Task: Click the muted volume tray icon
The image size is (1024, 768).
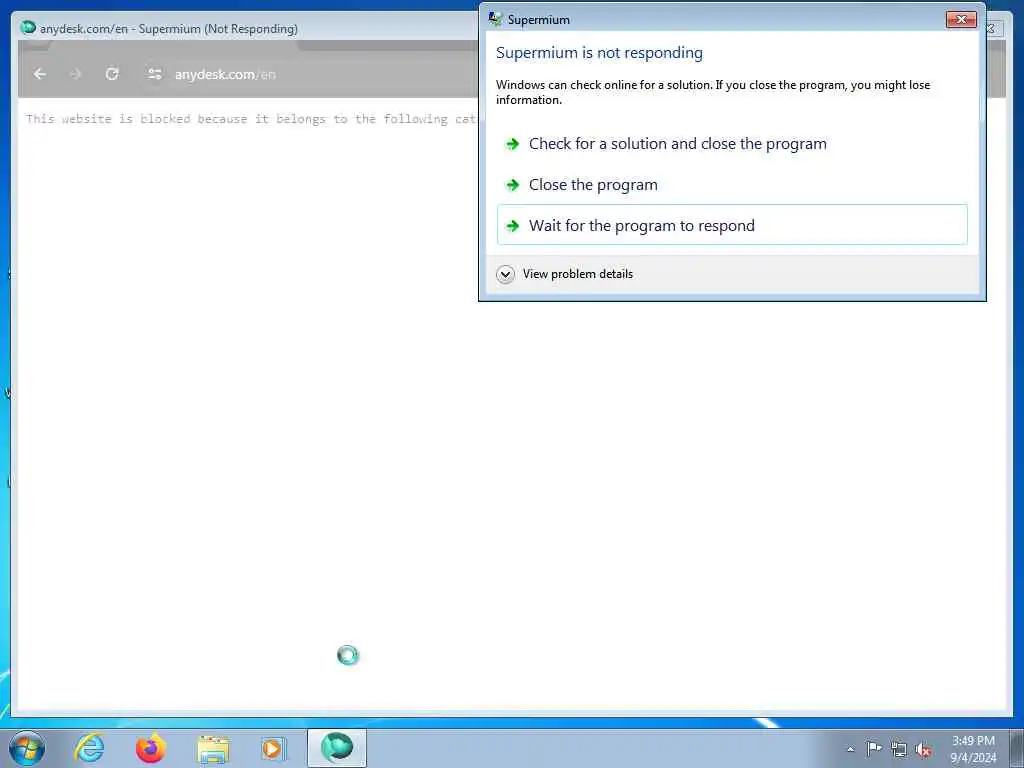Action: point(923,749)
